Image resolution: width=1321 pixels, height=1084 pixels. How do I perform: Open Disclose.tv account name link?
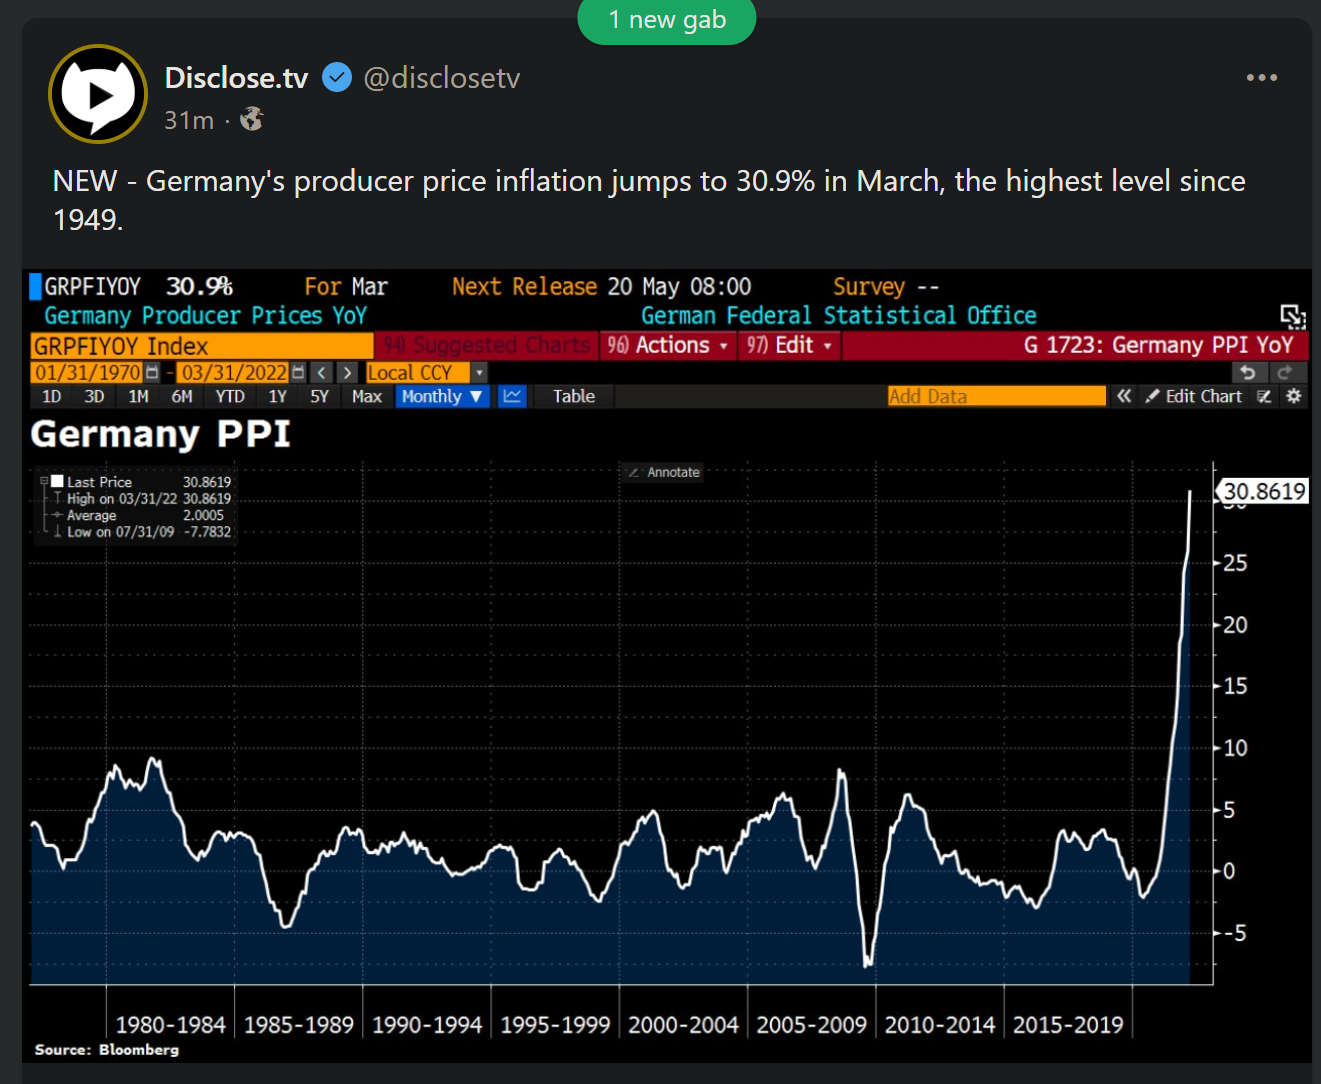[x=237, y=78]
